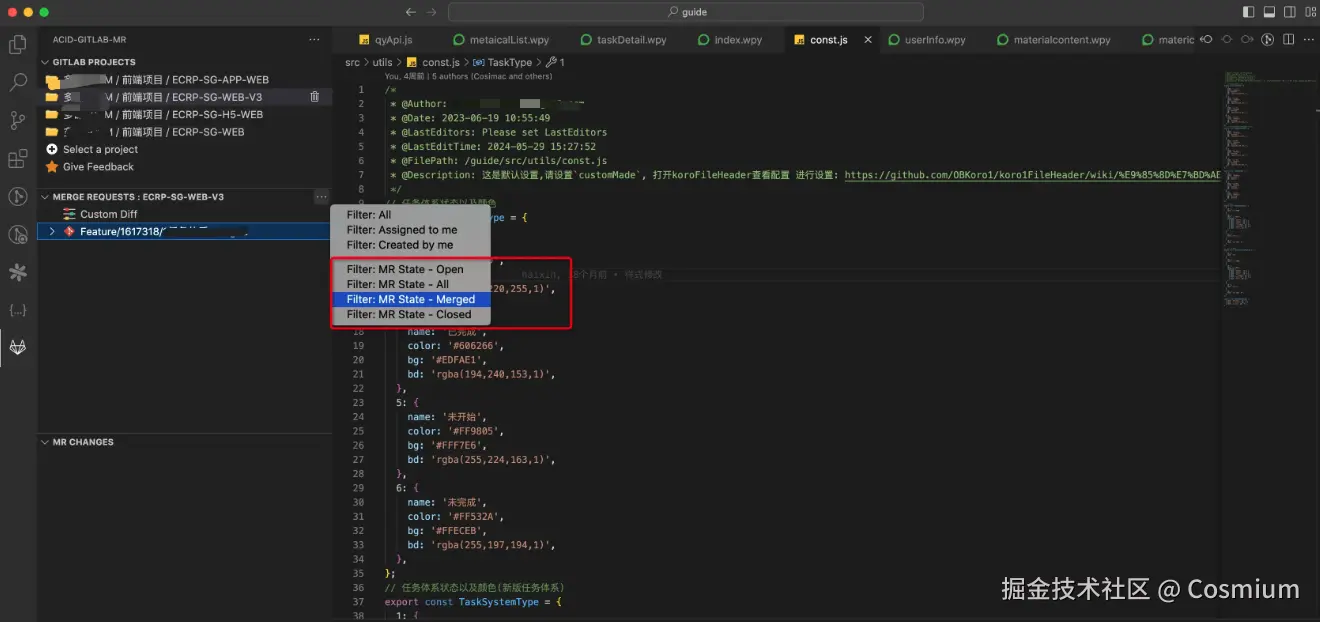Screen dimensions: 1320x622
Task: Go to previous change in editor toolbar
Action: pos(1206,40)
